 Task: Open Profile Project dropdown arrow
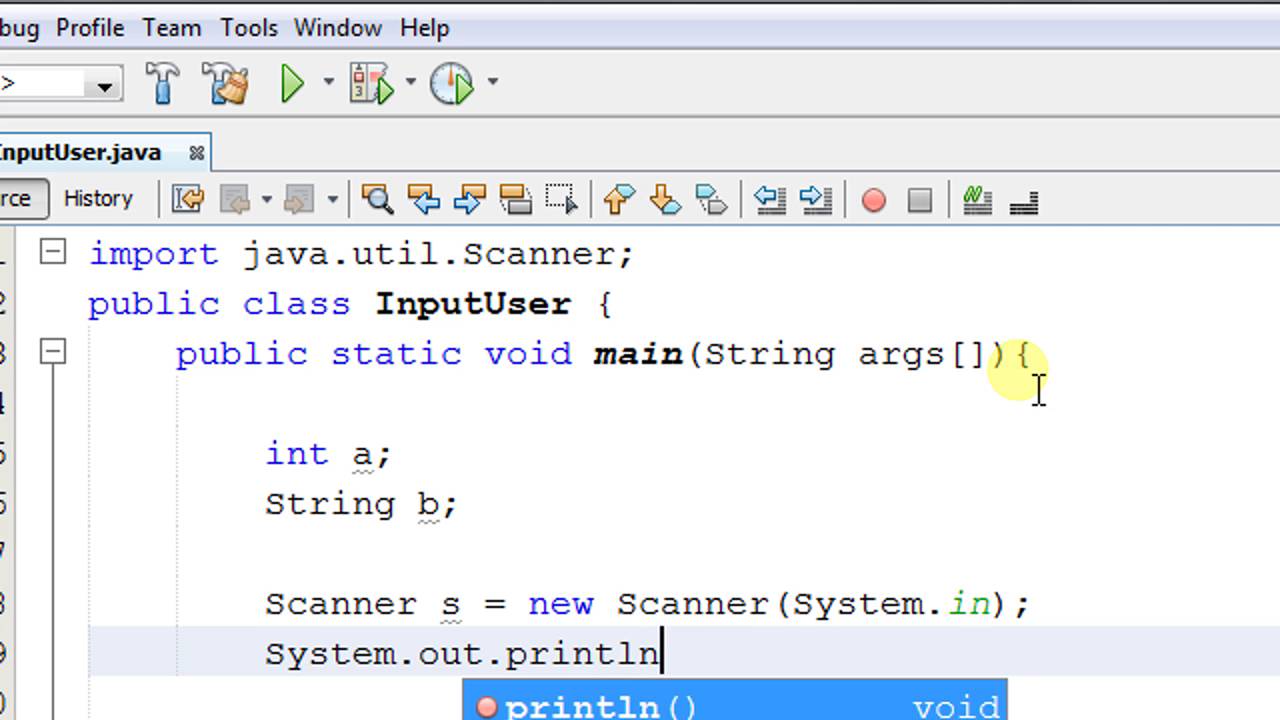click(492, 83)
